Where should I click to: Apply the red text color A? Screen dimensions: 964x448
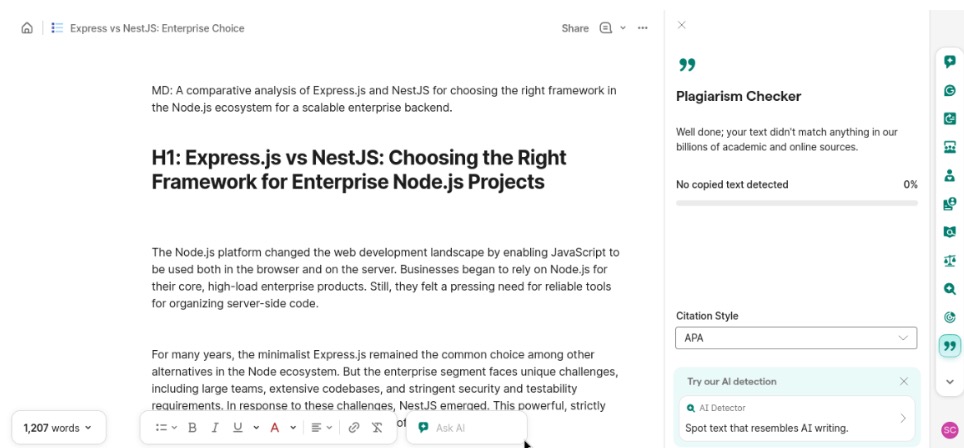click(x=275, y=428)
